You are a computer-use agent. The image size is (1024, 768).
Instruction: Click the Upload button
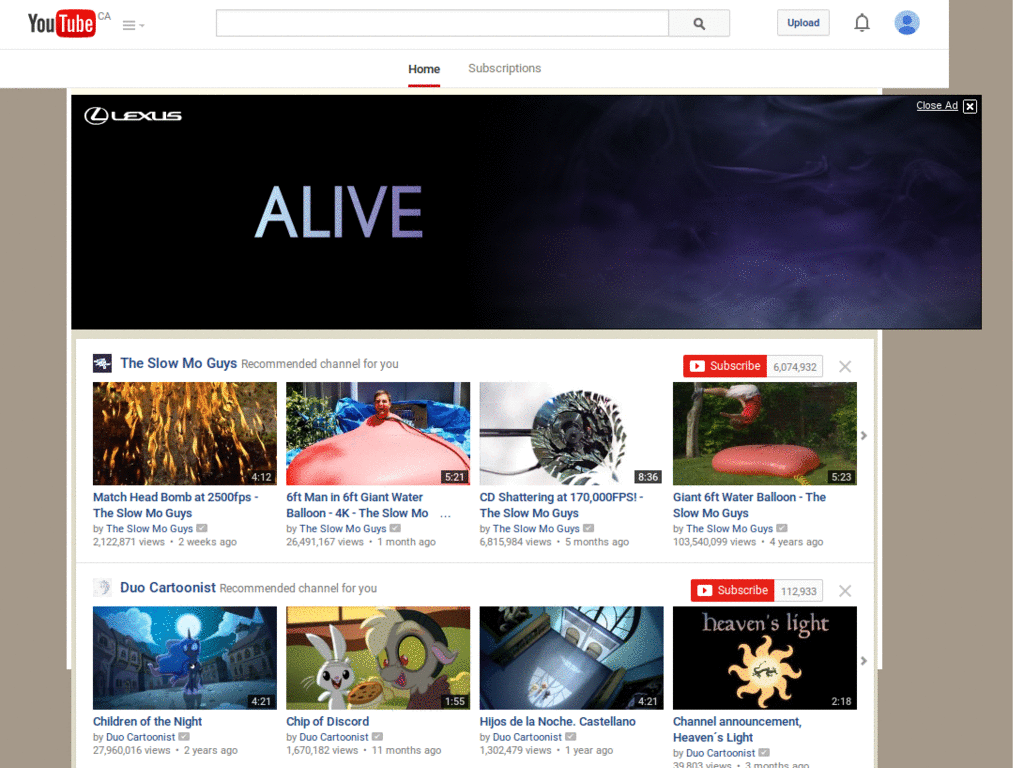click(x=803, y=23)
